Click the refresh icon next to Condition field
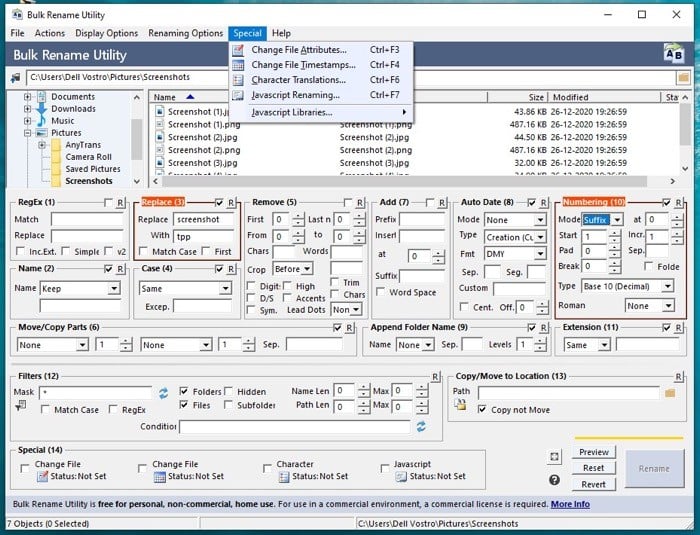The width and height of the screenshot is (700, 535). pos(421,426)
